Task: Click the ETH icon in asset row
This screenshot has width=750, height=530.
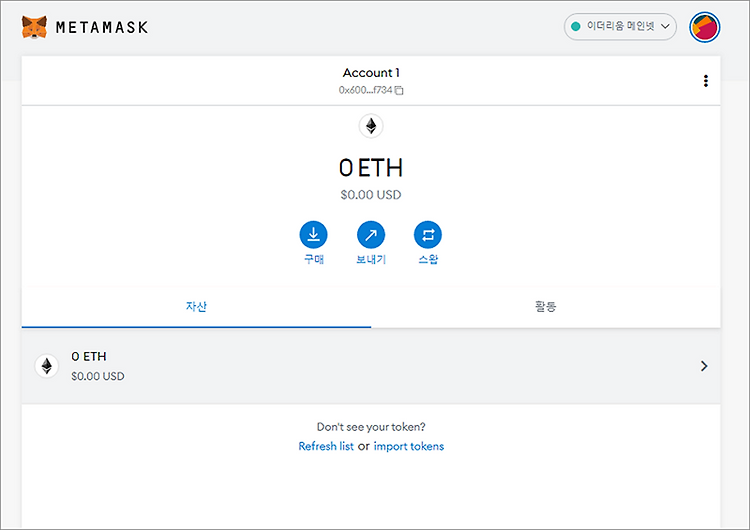Action: point(47,366)
